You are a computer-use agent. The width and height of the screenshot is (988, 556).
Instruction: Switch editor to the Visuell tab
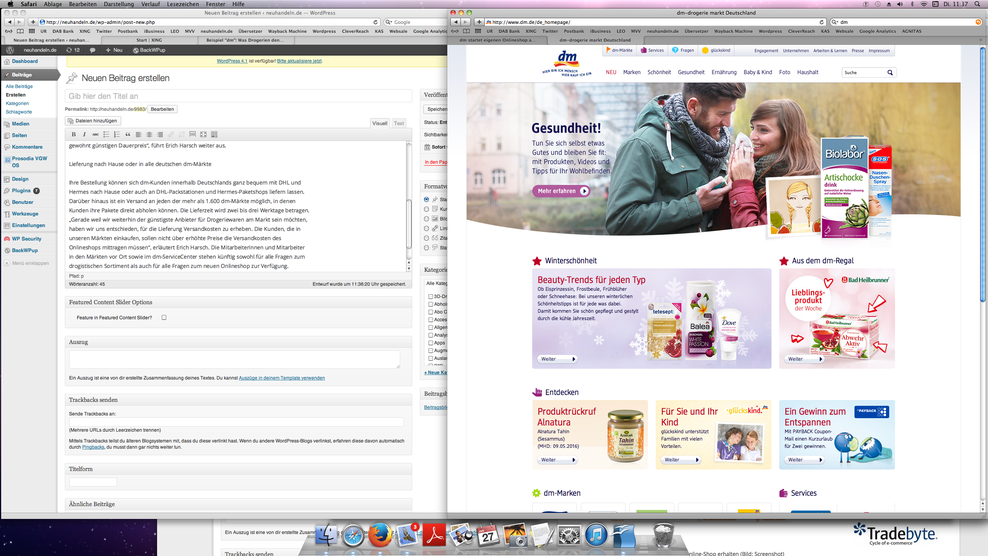[379, 123]
